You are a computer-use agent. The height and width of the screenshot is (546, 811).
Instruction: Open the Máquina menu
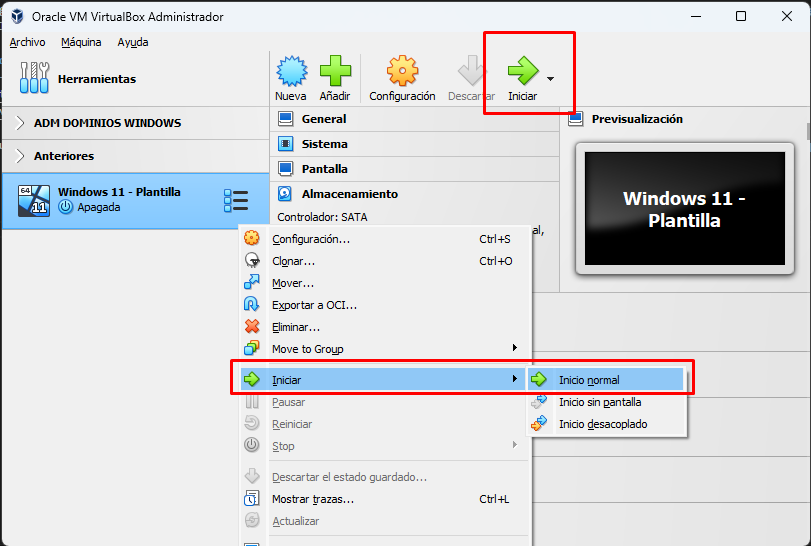[81, 42]
